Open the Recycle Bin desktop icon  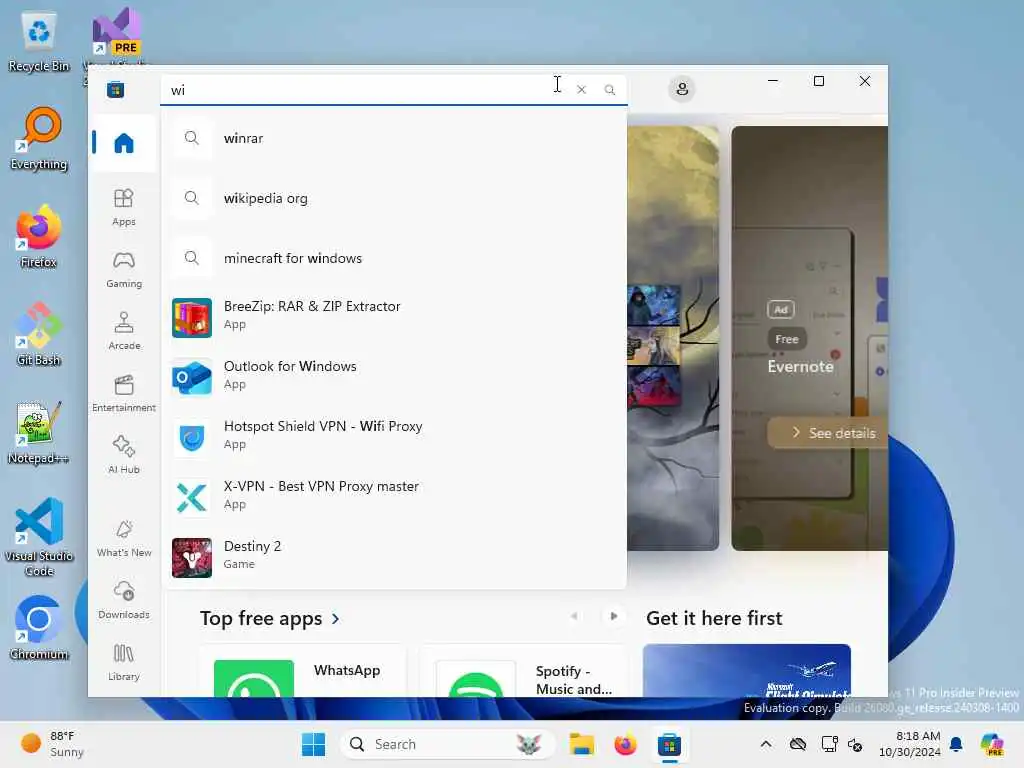pyautogui.click(x=39, y=42)
